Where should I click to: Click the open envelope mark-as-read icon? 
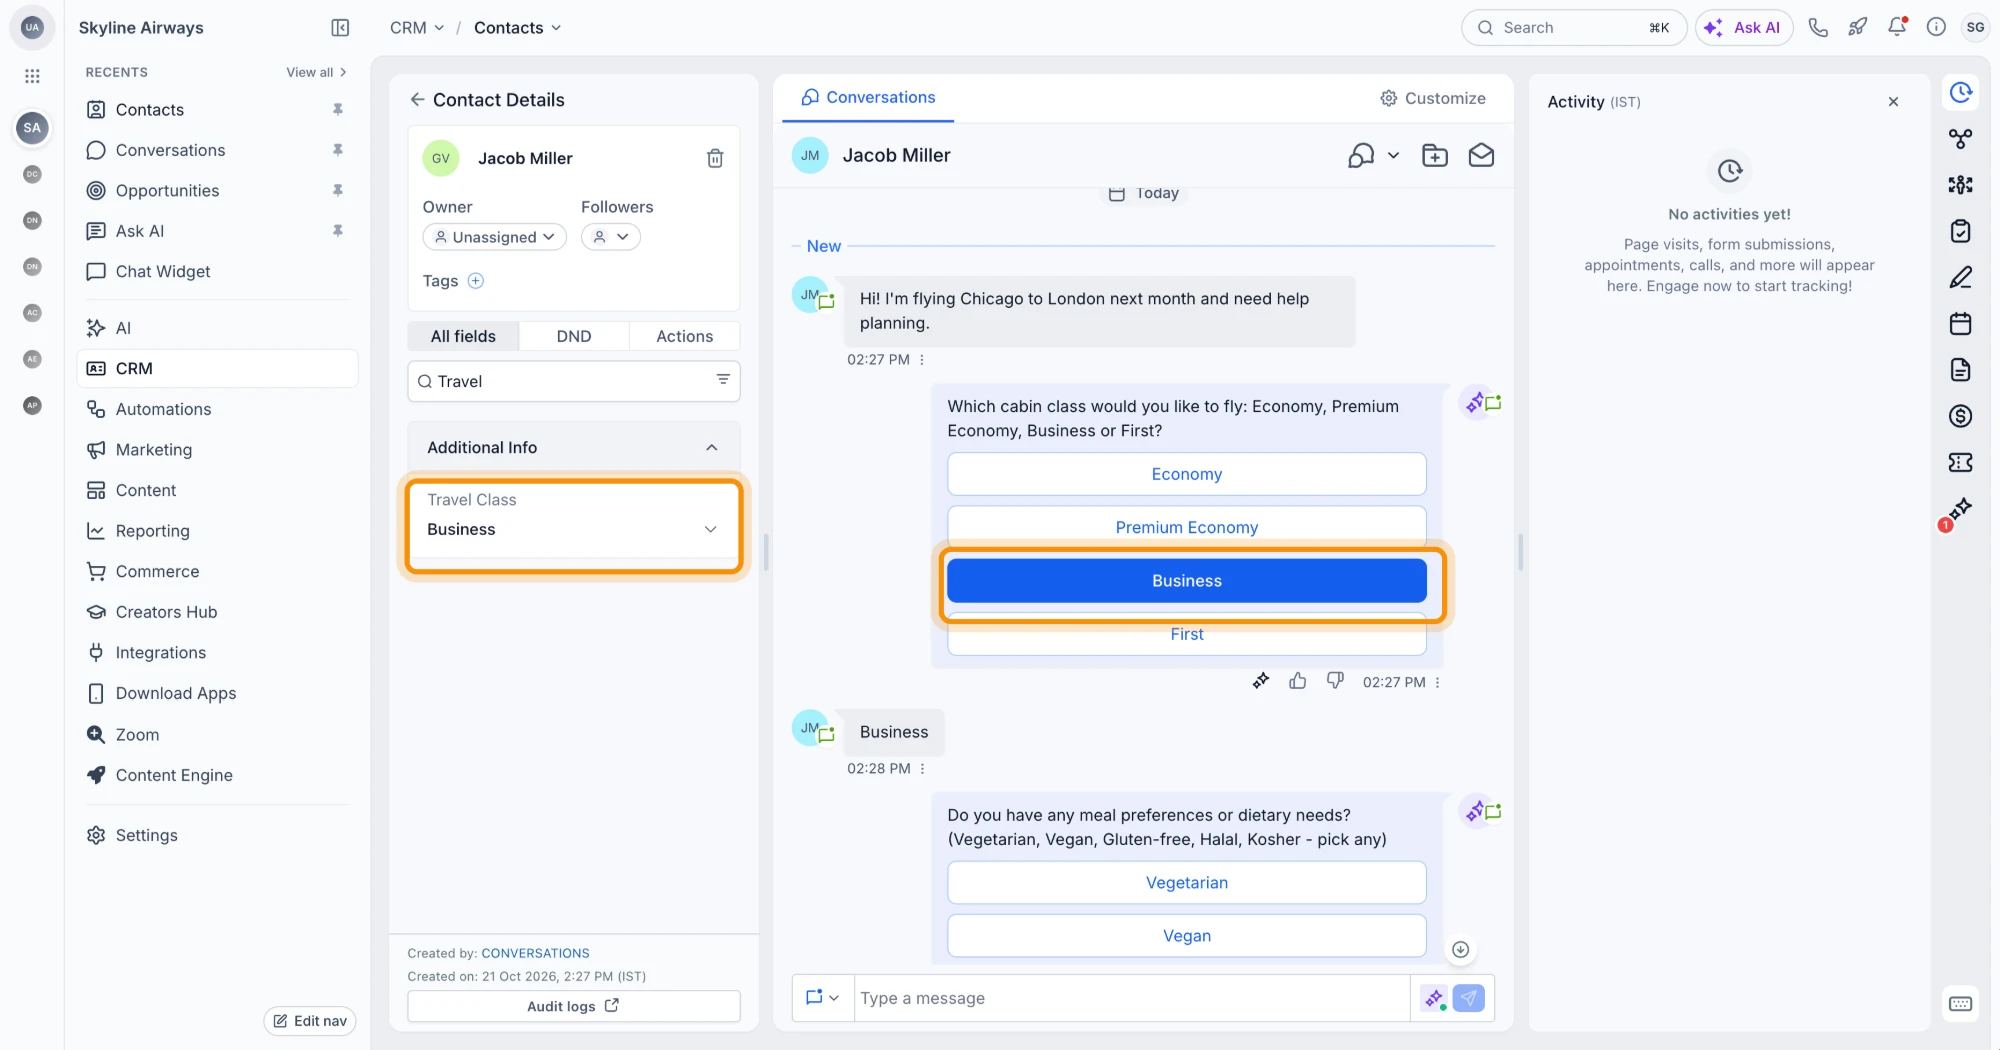1481,155
